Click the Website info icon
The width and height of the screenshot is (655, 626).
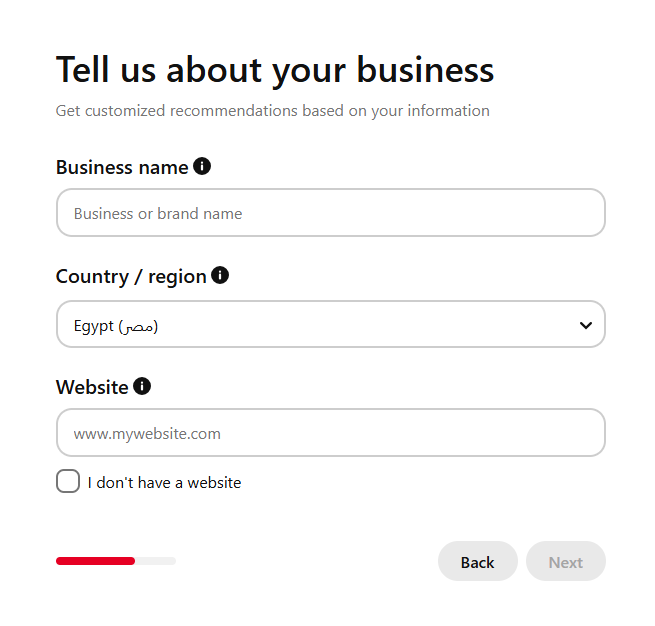(142, 386)
